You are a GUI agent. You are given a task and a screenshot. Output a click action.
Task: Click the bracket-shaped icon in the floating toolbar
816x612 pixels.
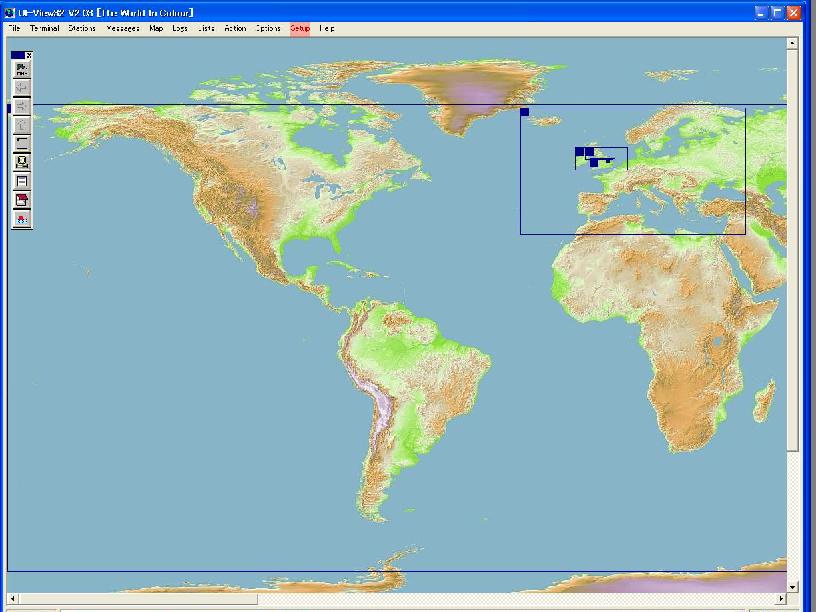22,143
